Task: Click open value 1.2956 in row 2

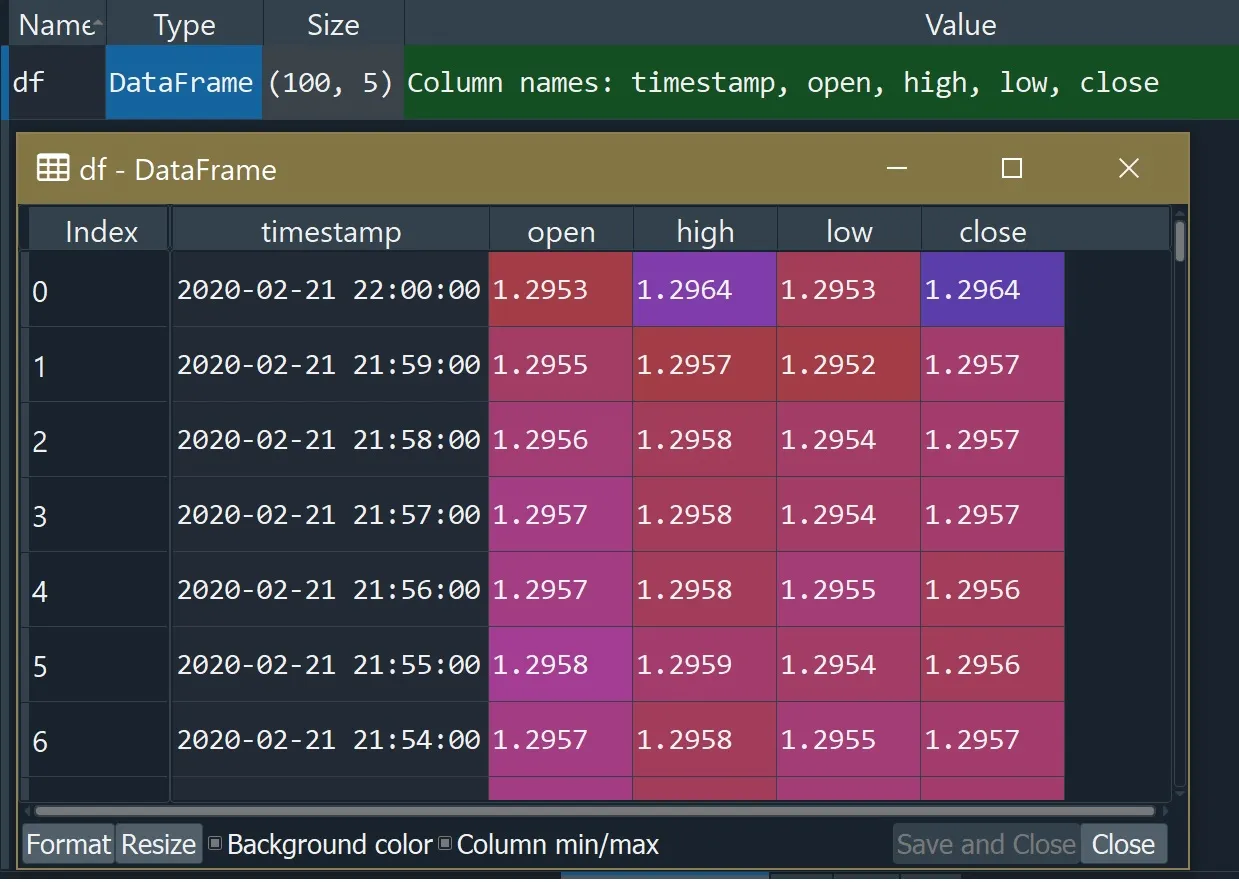Action: pyautogui.click(x=561, y=440)
